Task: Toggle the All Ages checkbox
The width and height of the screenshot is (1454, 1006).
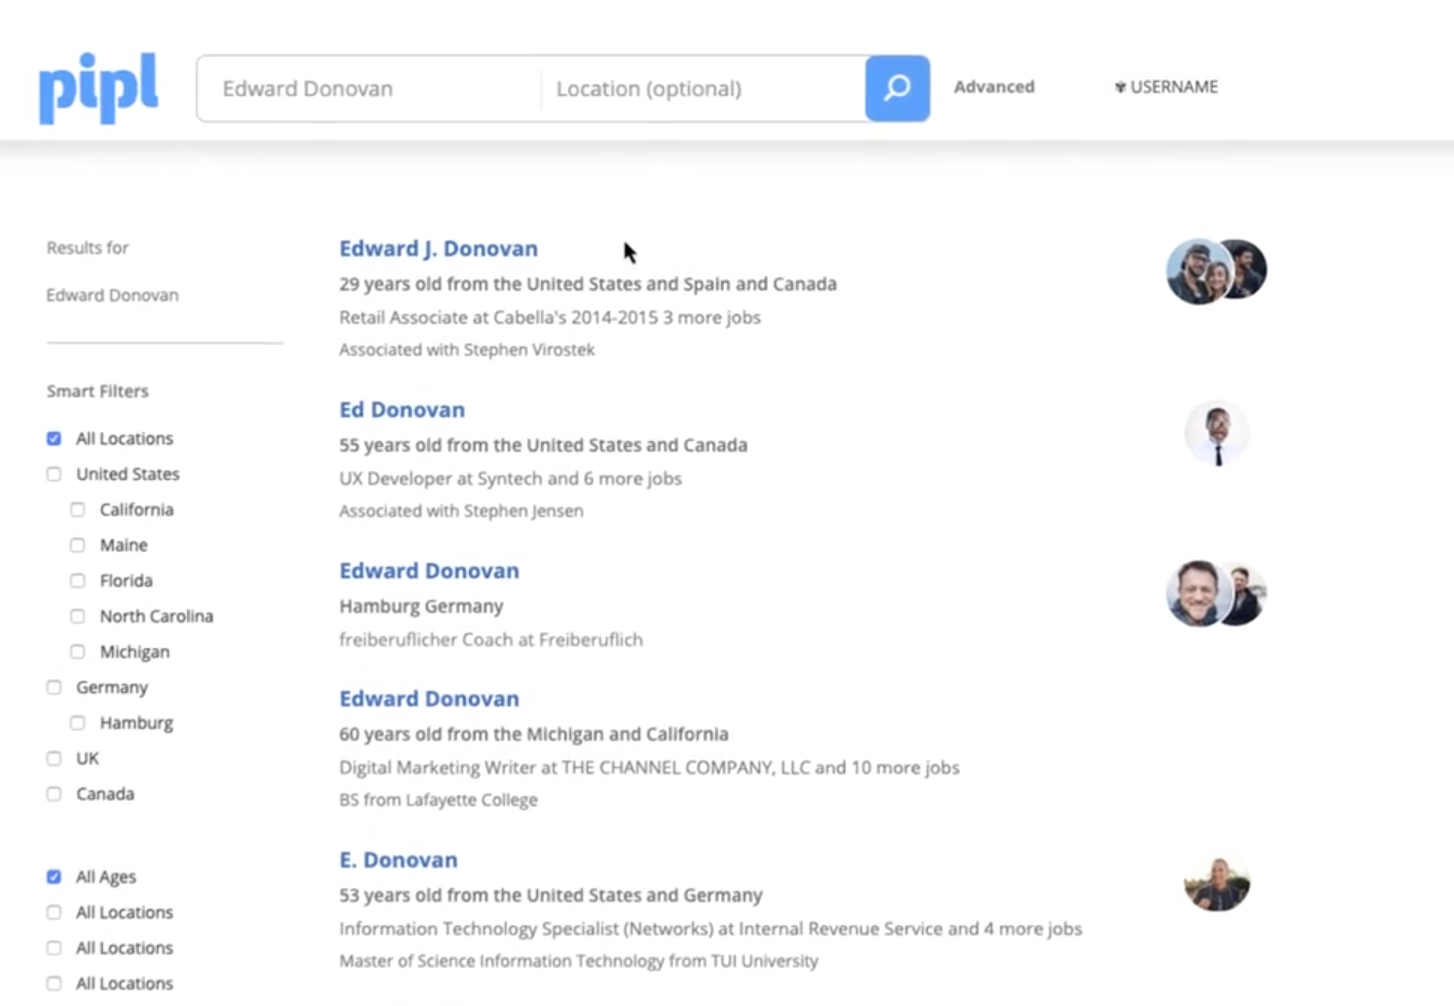Action: 54,877
